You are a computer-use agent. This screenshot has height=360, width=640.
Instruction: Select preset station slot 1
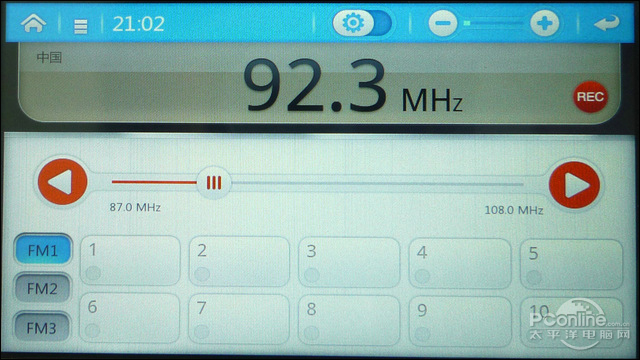130,260
